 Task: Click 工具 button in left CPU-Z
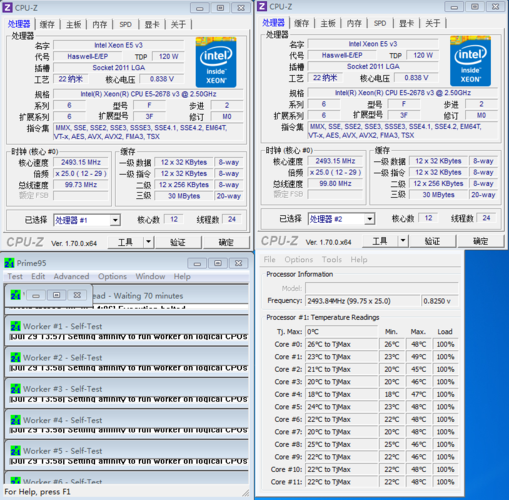(126, 242)
